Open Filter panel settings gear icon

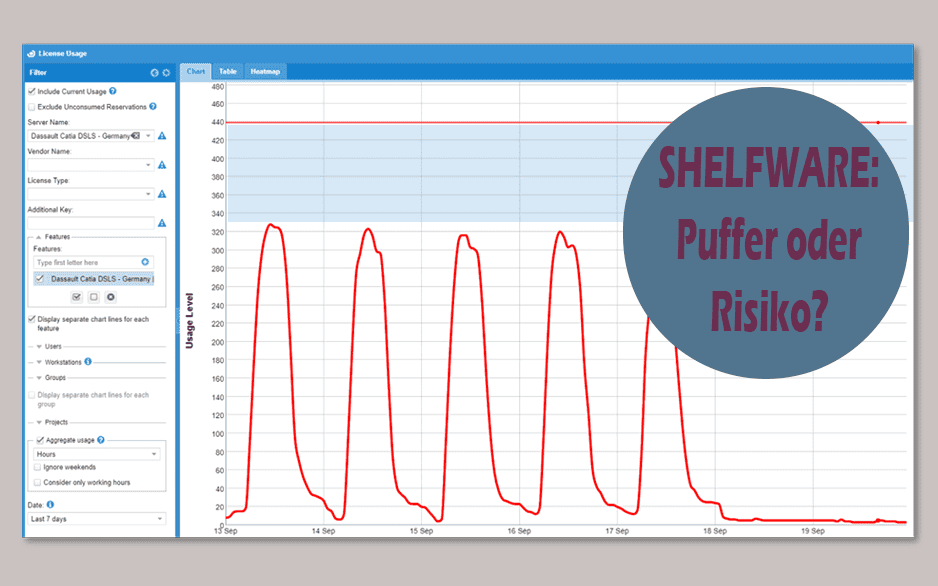pyautogui.click(x=166, y=73)
